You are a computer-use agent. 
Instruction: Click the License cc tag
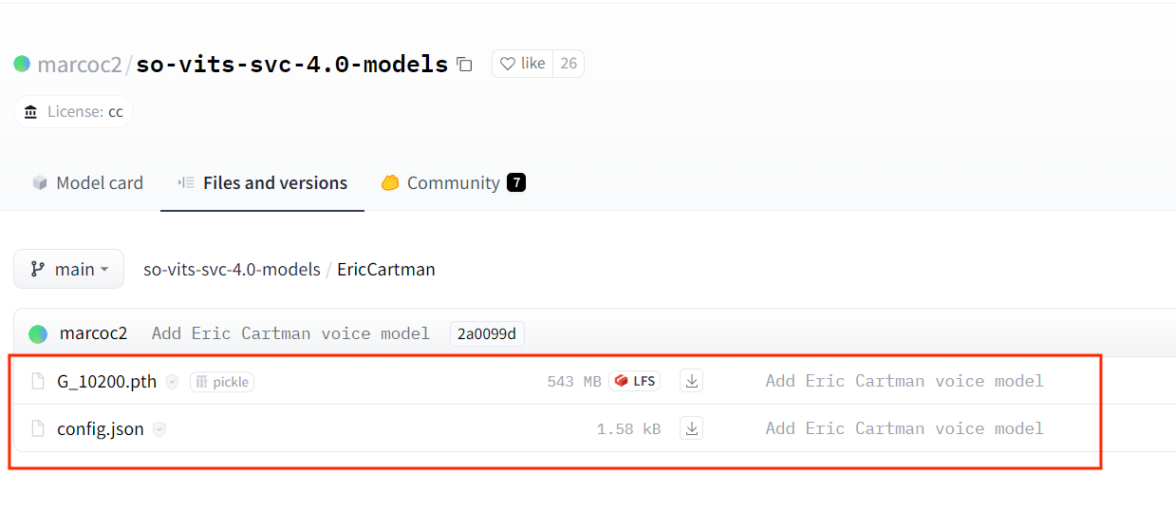pos(74,111)
